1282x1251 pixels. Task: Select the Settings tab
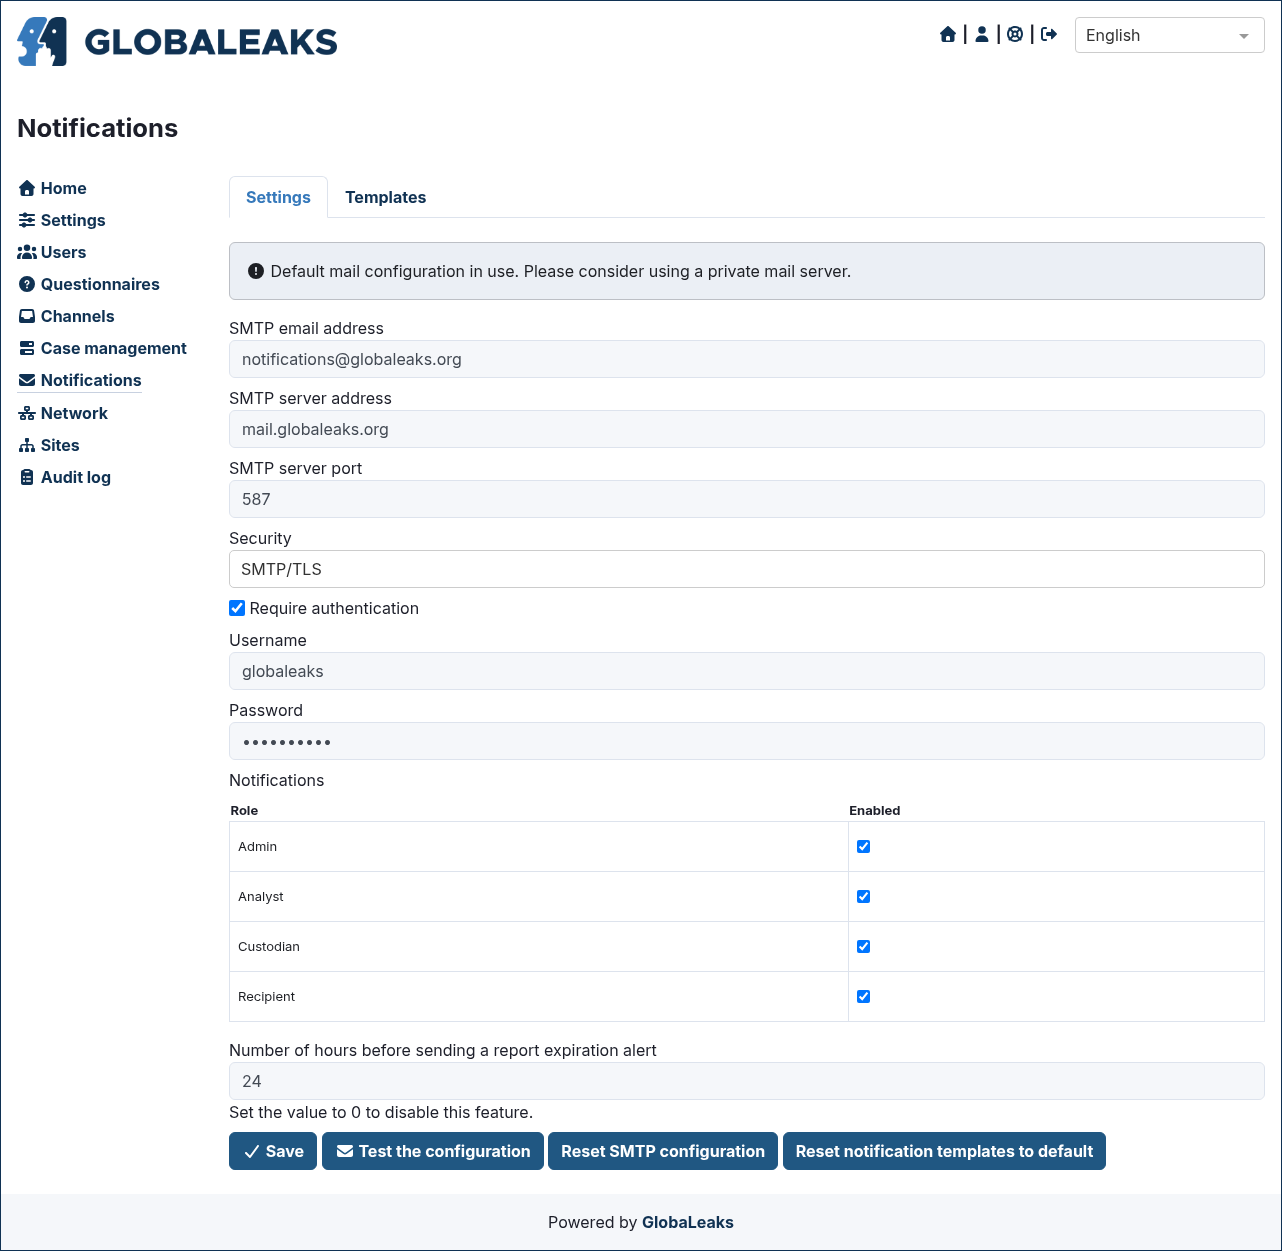coord(278,197)
